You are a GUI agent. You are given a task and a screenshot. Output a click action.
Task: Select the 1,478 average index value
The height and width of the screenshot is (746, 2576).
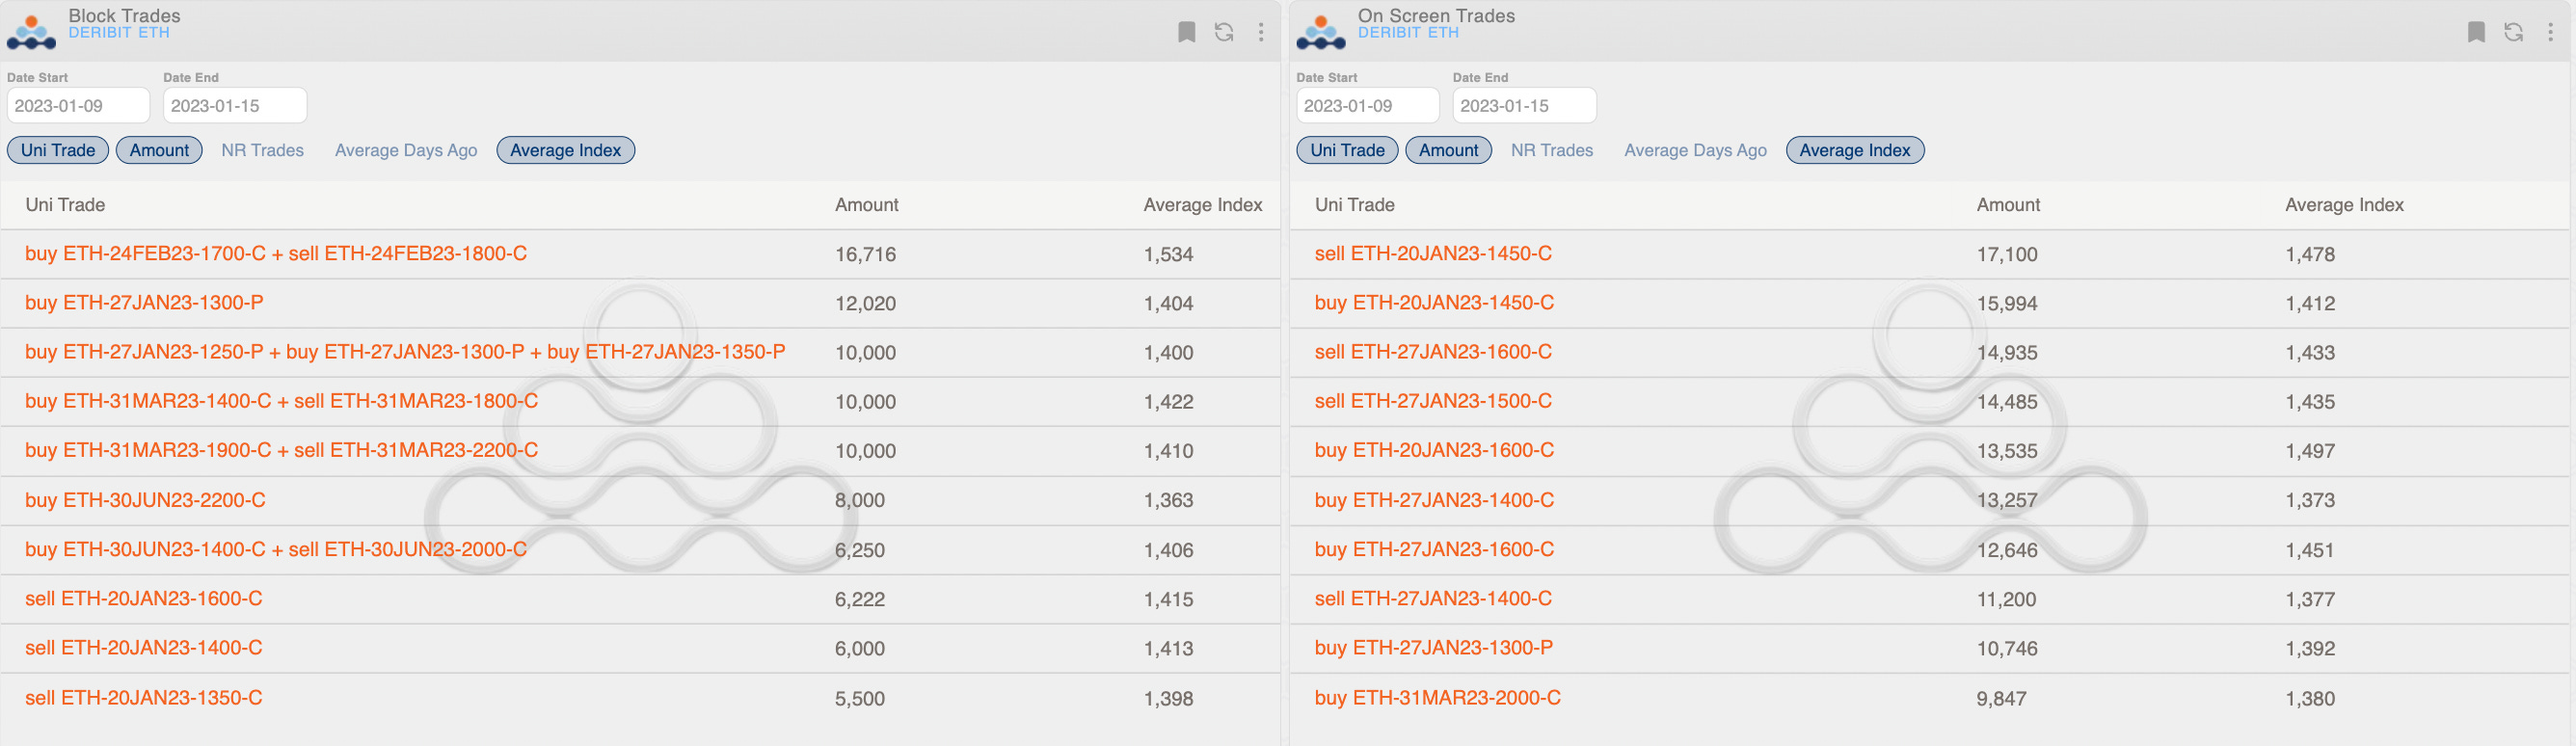click(x=2309, y=254)
